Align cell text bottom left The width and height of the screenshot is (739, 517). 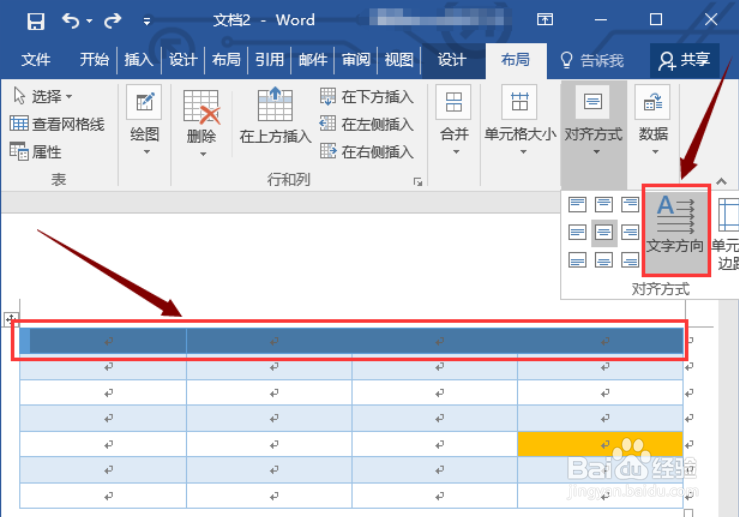[x=577, y=260]
